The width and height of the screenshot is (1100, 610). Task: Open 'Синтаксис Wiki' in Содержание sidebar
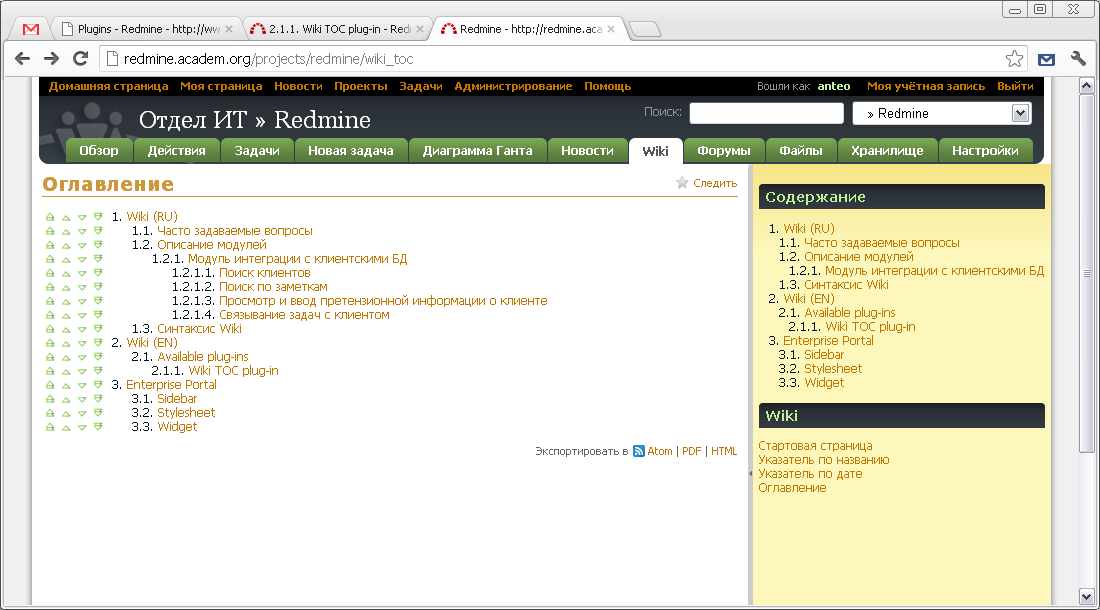tap(846, 285)
